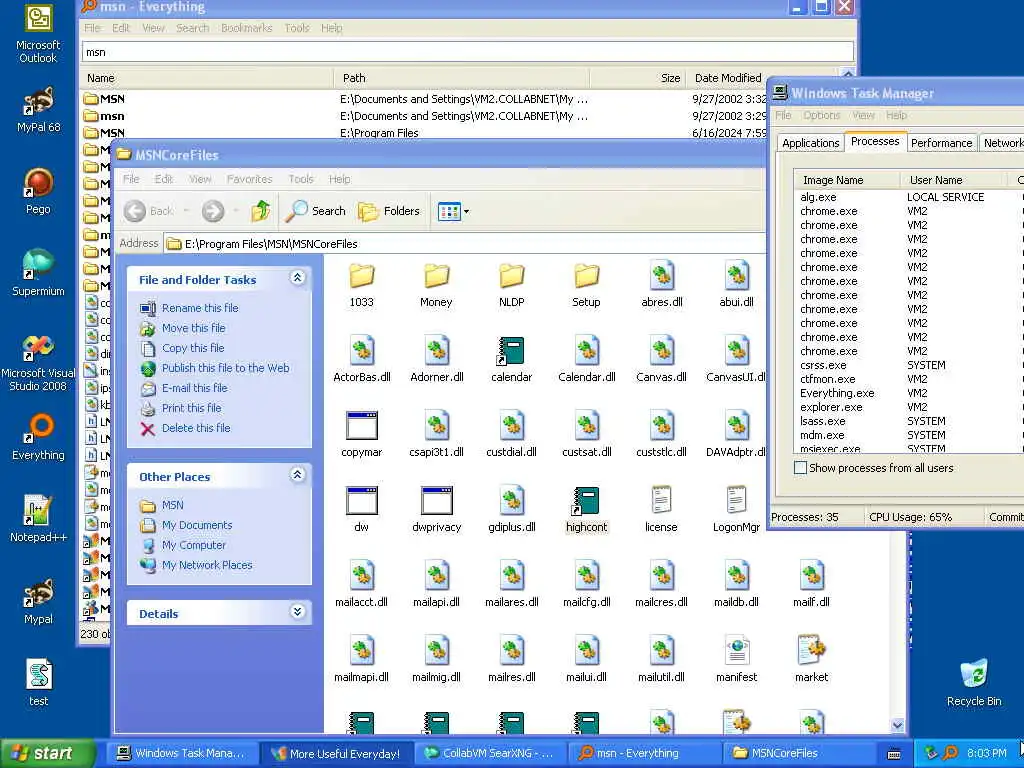Launch MyPal 68 from the desktop
The width and height of the screenshot is (1024, 768).
coord(38,109)
